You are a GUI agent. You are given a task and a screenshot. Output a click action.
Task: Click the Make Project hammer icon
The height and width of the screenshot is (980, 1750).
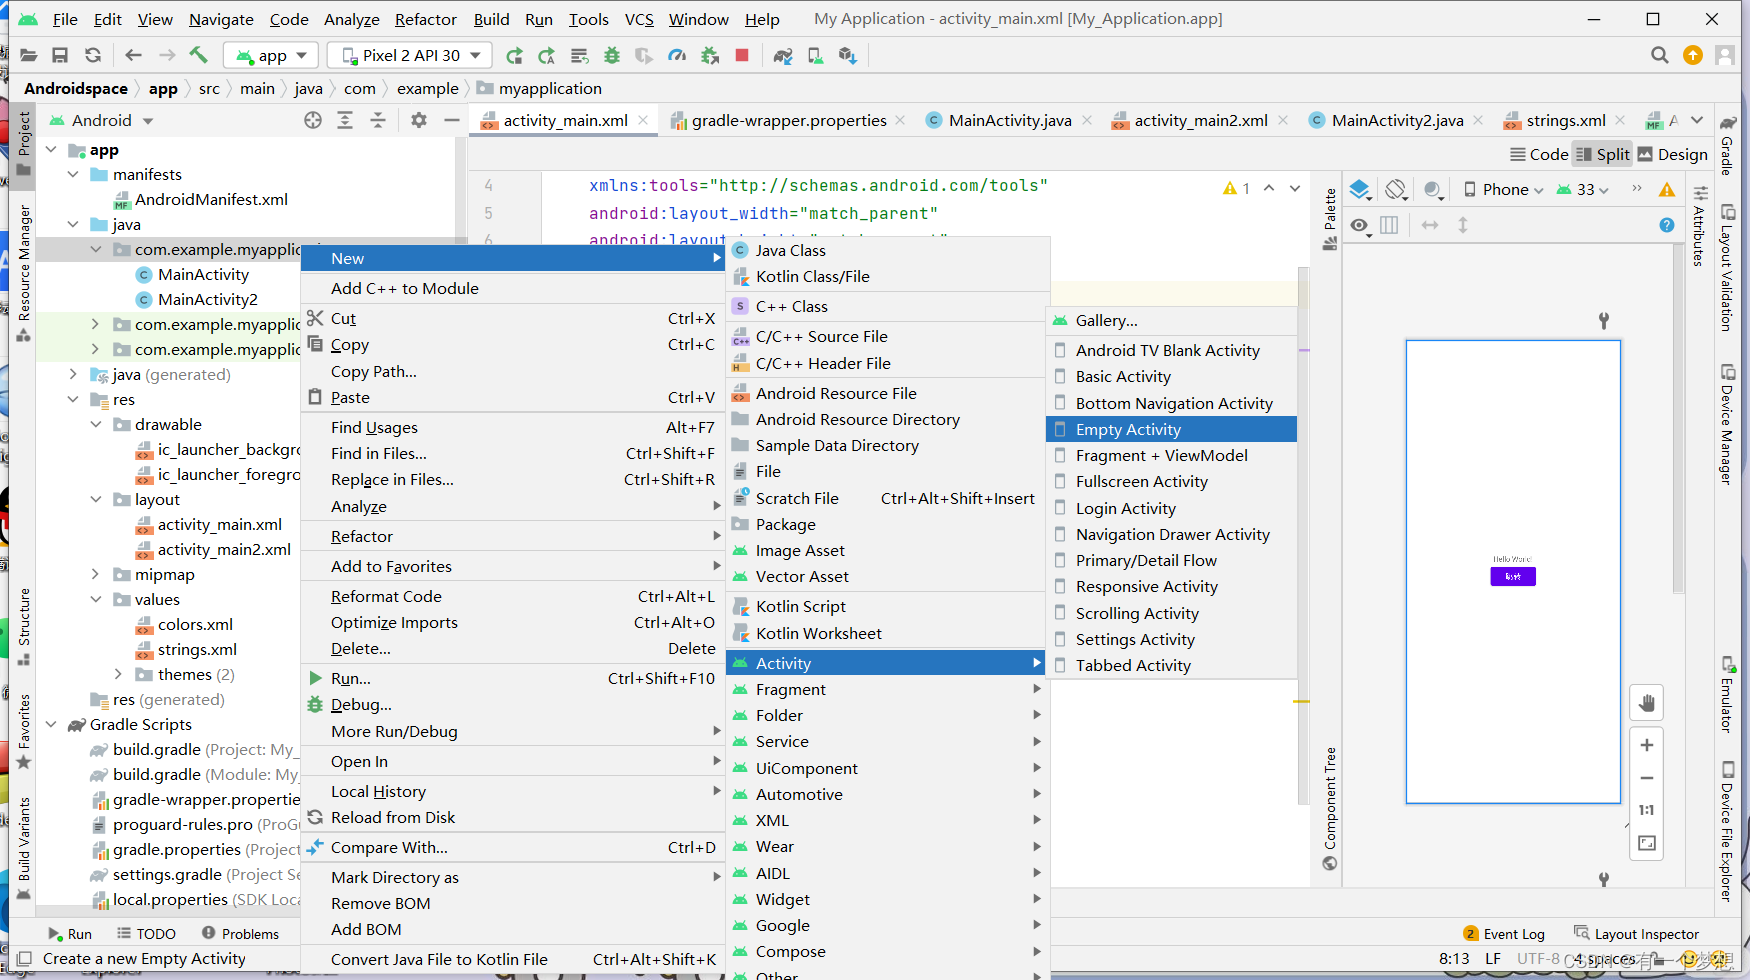click(198, 55)
